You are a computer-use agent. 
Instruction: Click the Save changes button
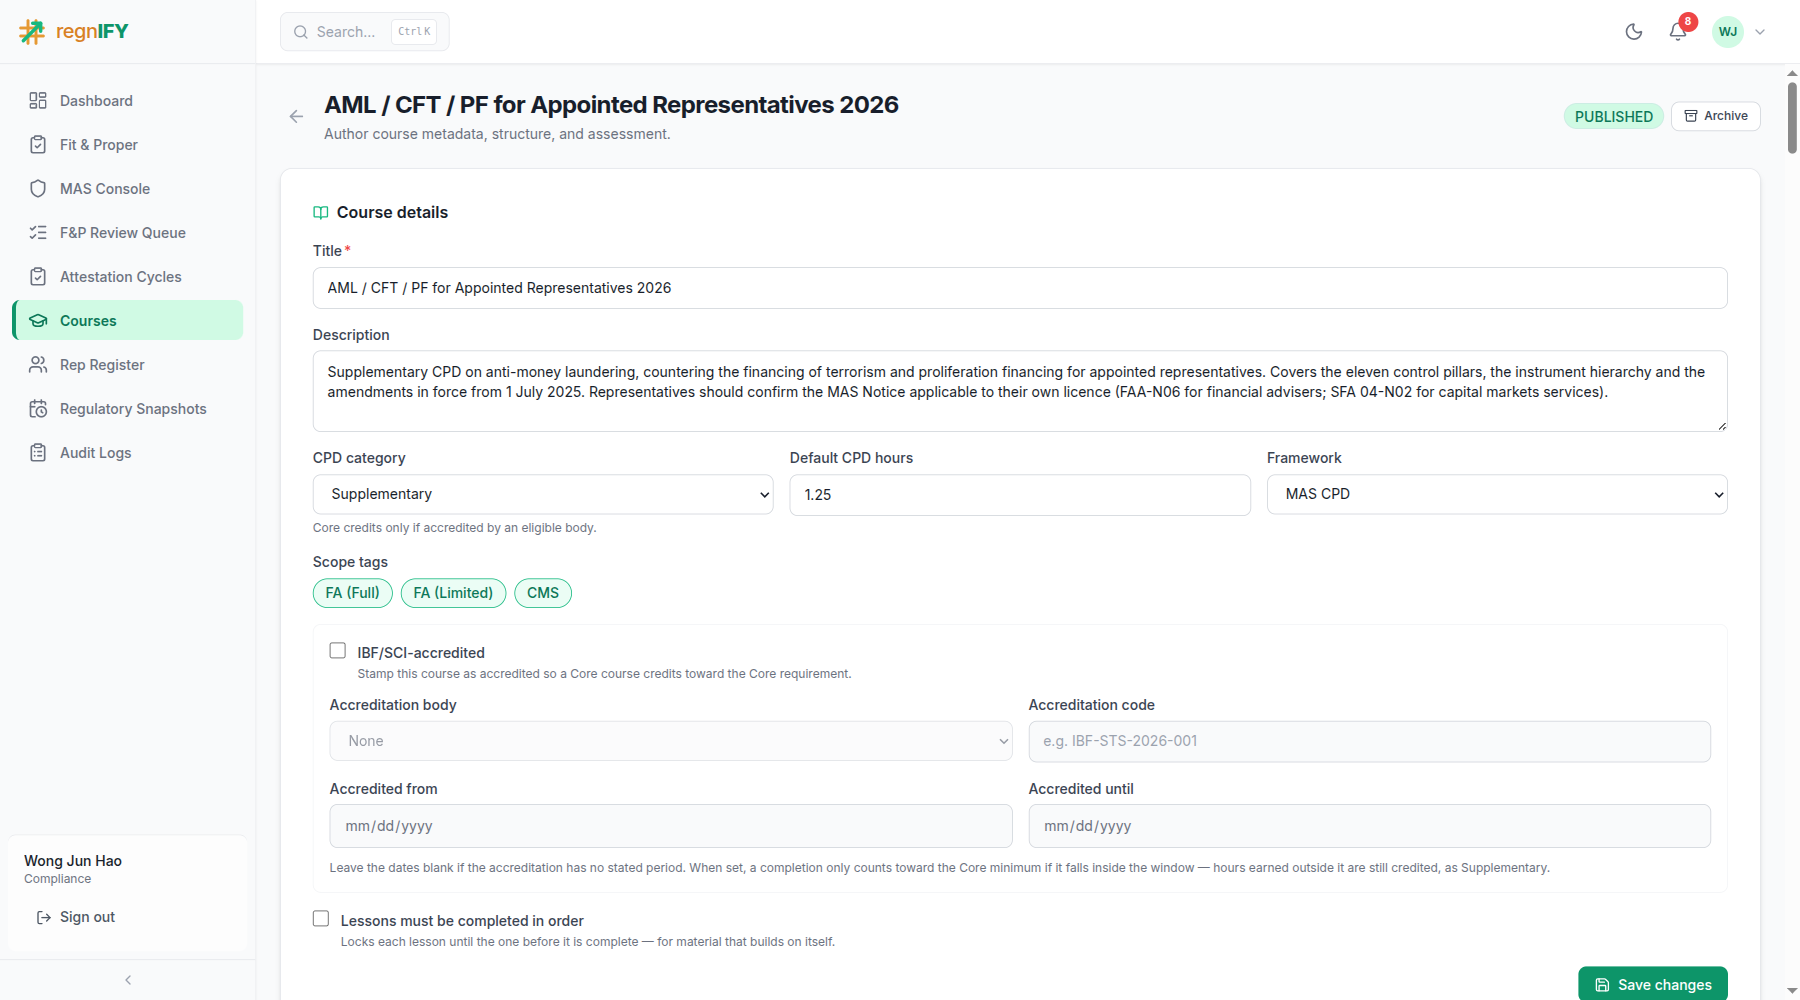pyautogui.click(x=1653, y=984)
